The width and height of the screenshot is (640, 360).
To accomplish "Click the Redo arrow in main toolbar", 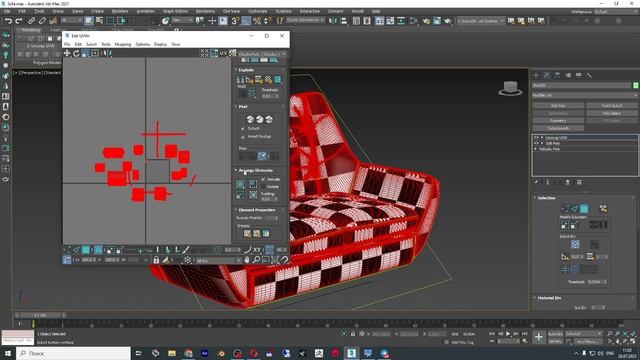I will click(x=19, y=20).
